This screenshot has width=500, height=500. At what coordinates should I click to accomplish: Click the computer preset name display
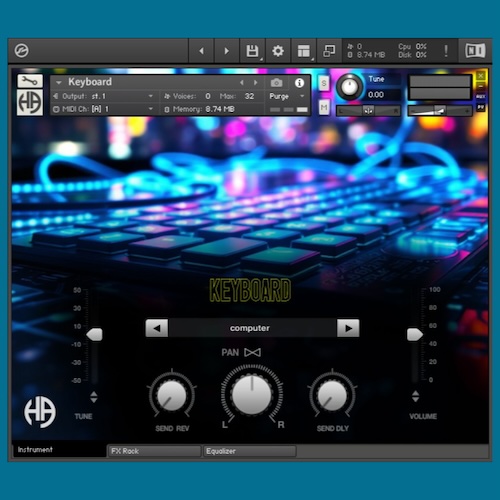[x=252, y=328]
